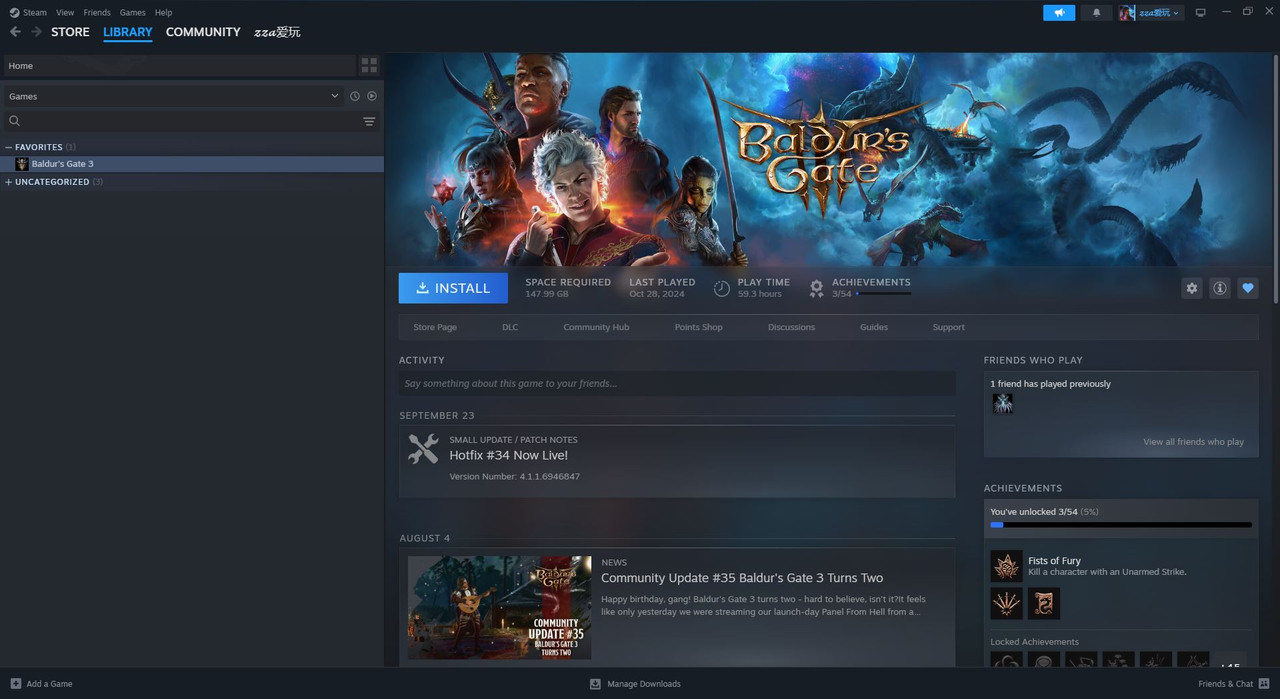The width and height of the screenshot is (1280, 699).
Task: Click the Play Time clock icon
Action: [x=722, y=288]
